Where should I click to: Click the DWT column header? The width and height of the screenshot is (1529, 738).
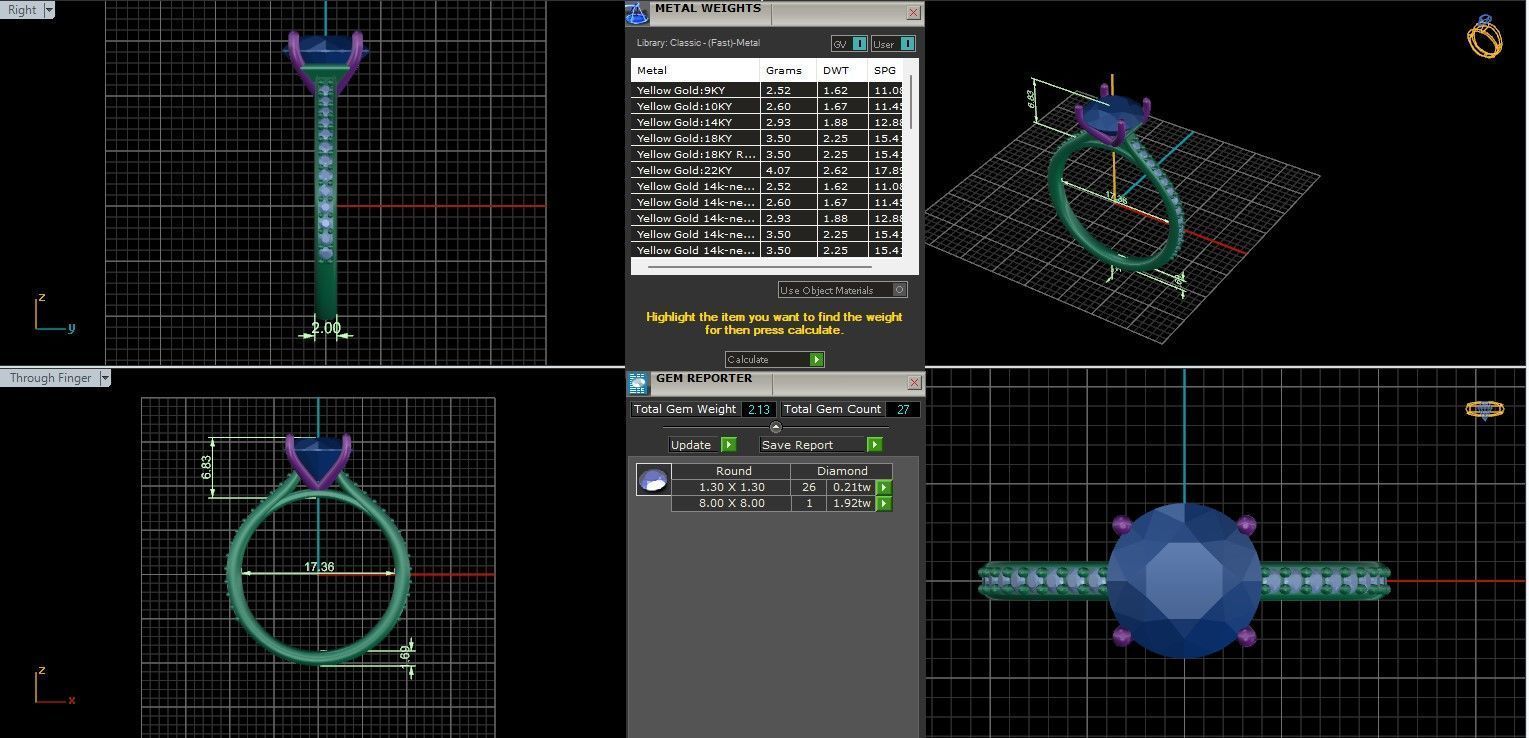click(x=842, y=71)
